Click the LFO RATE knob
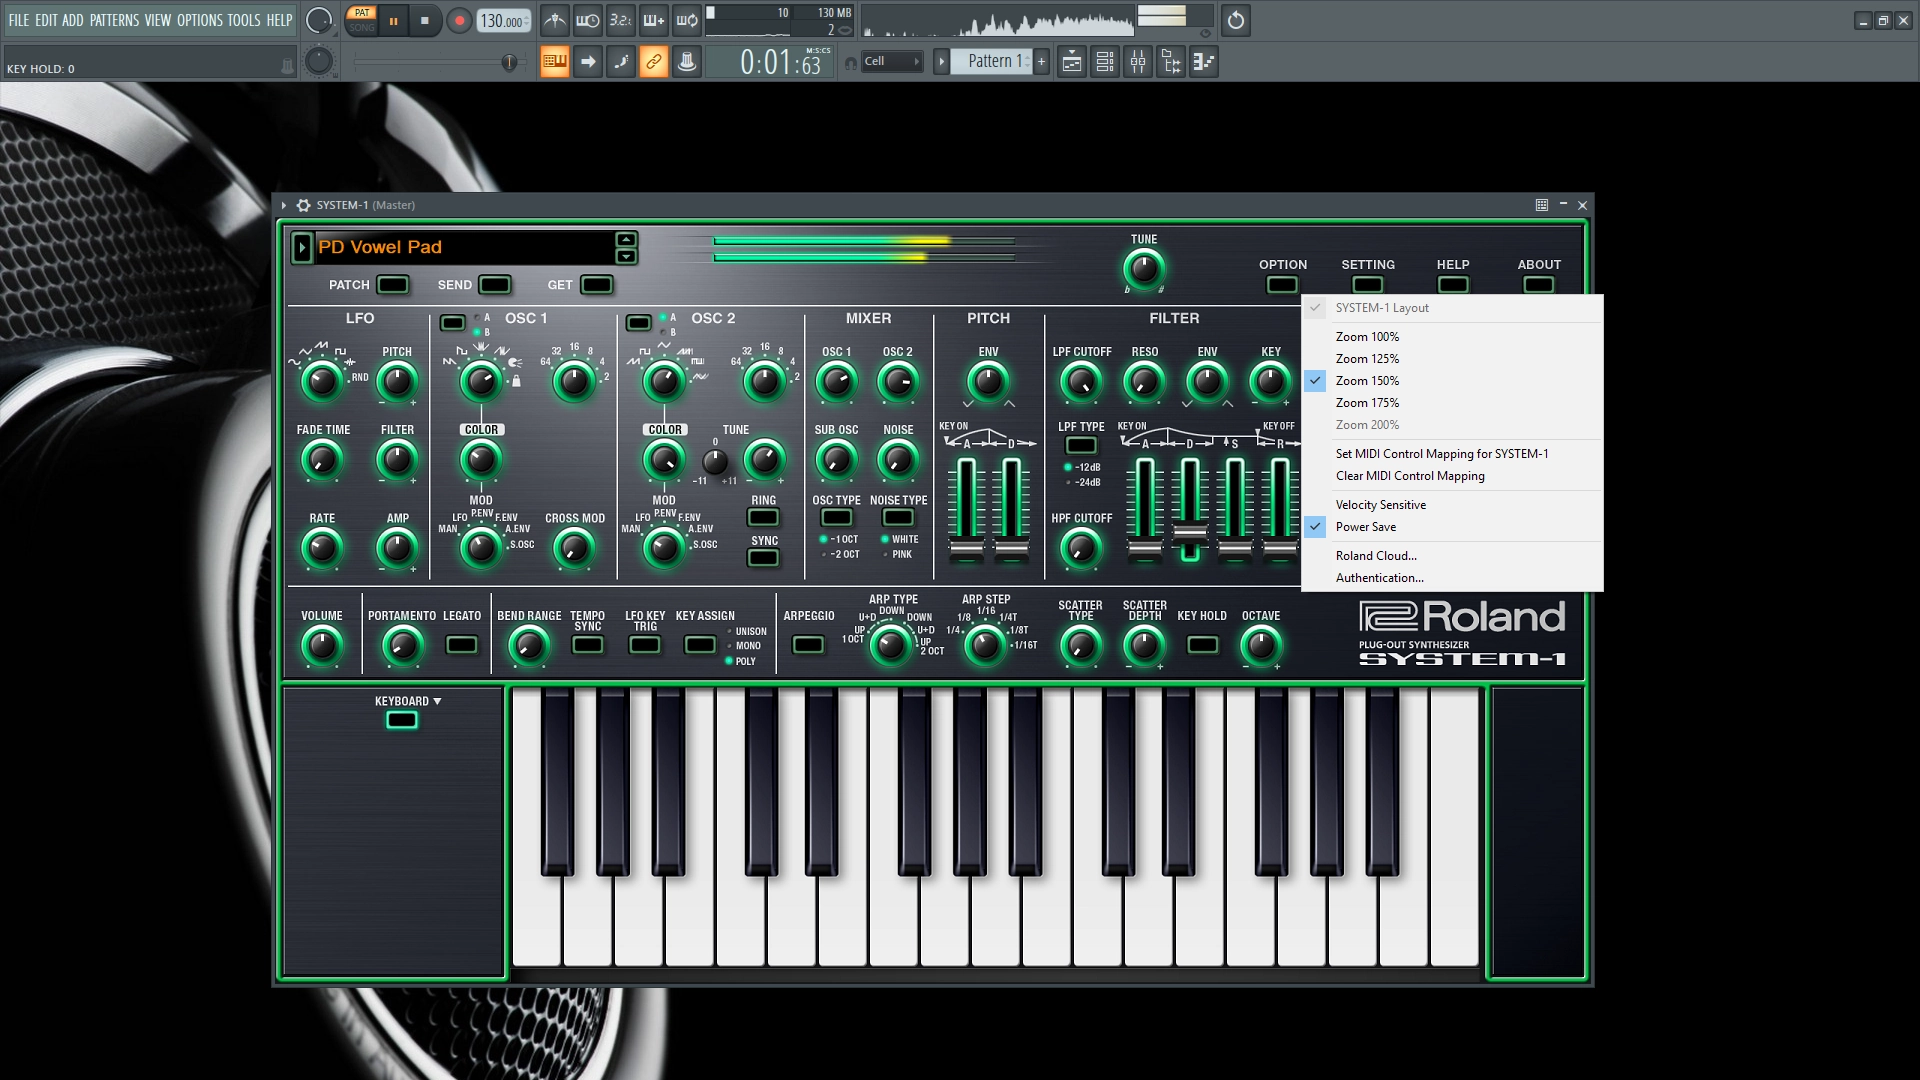1920x1080 pixels. pyautogui.click(x=322, y=548)
